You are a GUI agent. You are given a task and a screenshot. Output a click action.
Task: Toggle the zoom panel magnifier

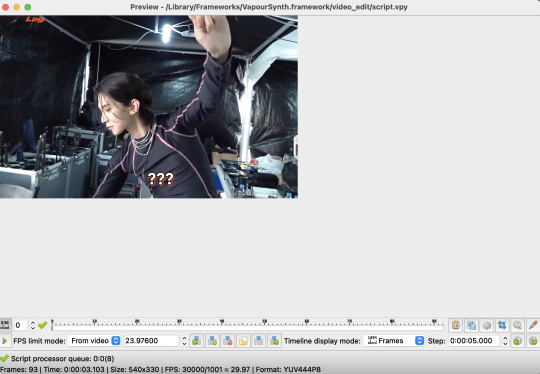point(517,325)
